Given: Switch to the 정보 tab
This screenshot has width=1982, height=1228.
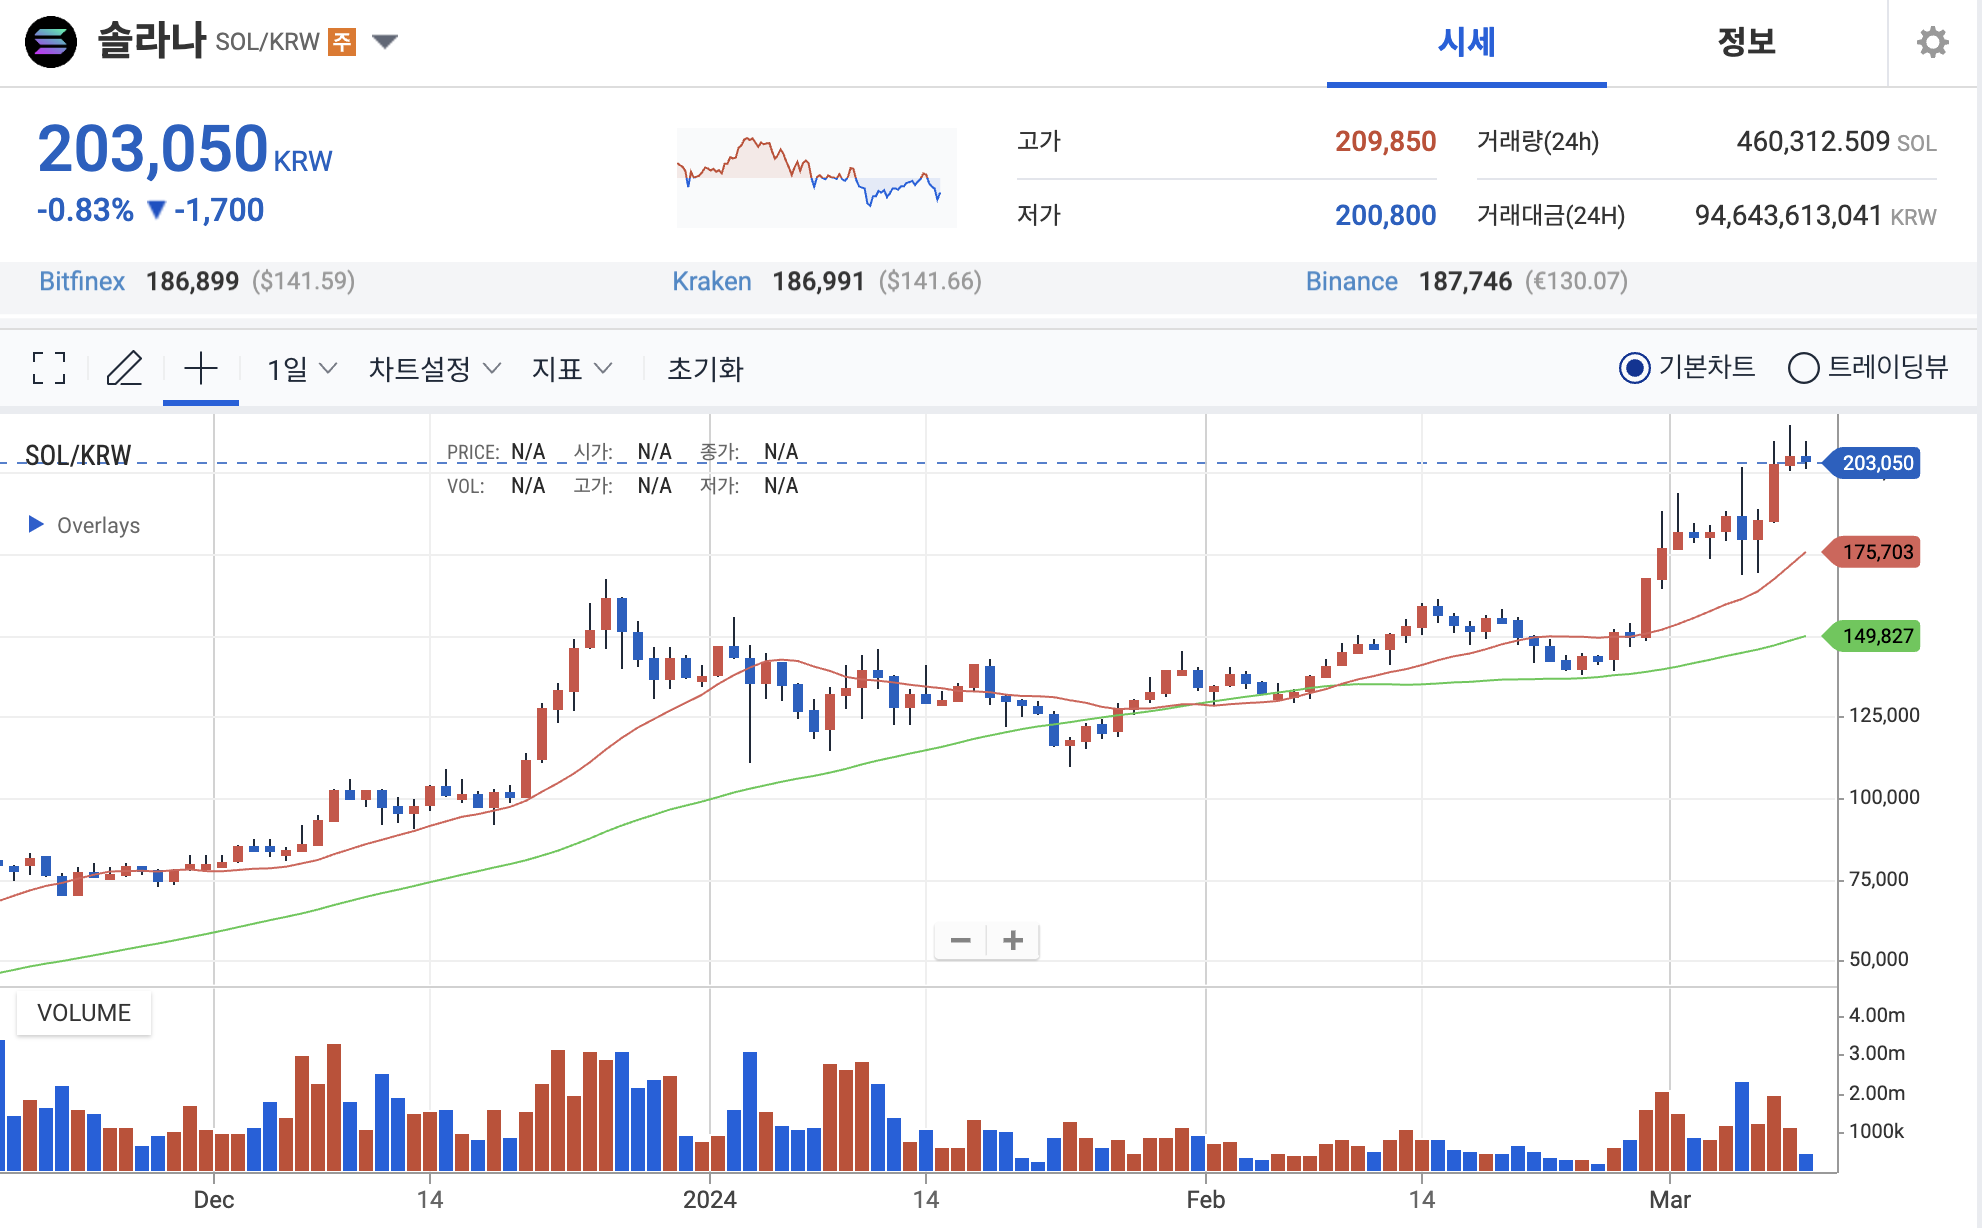Looking at the screenshot, I should click(x=1746, y=42).
